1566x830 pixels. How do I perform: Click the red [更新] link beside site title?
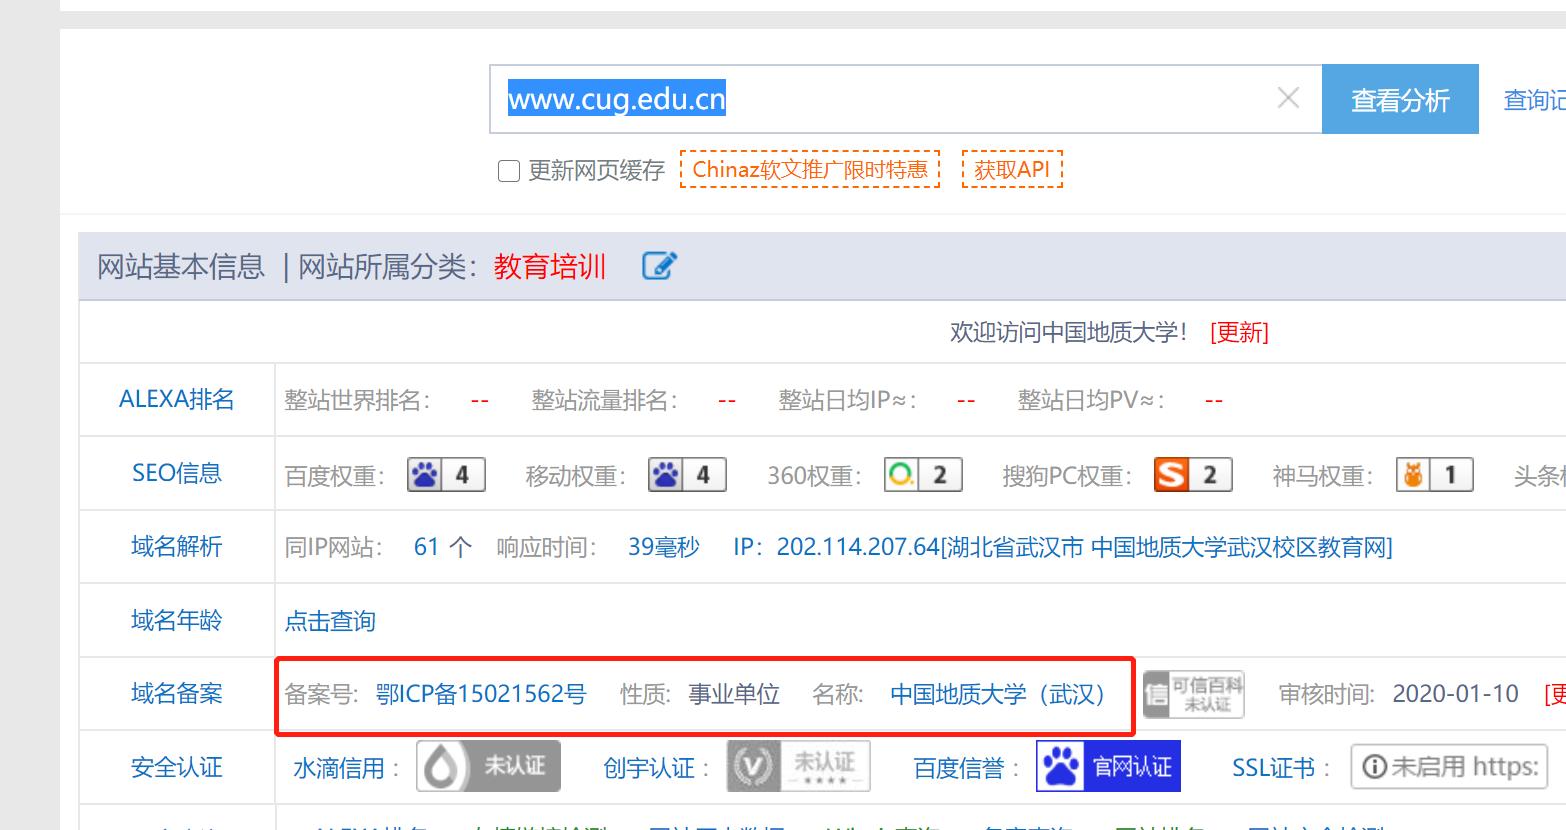coord(1239,332)
